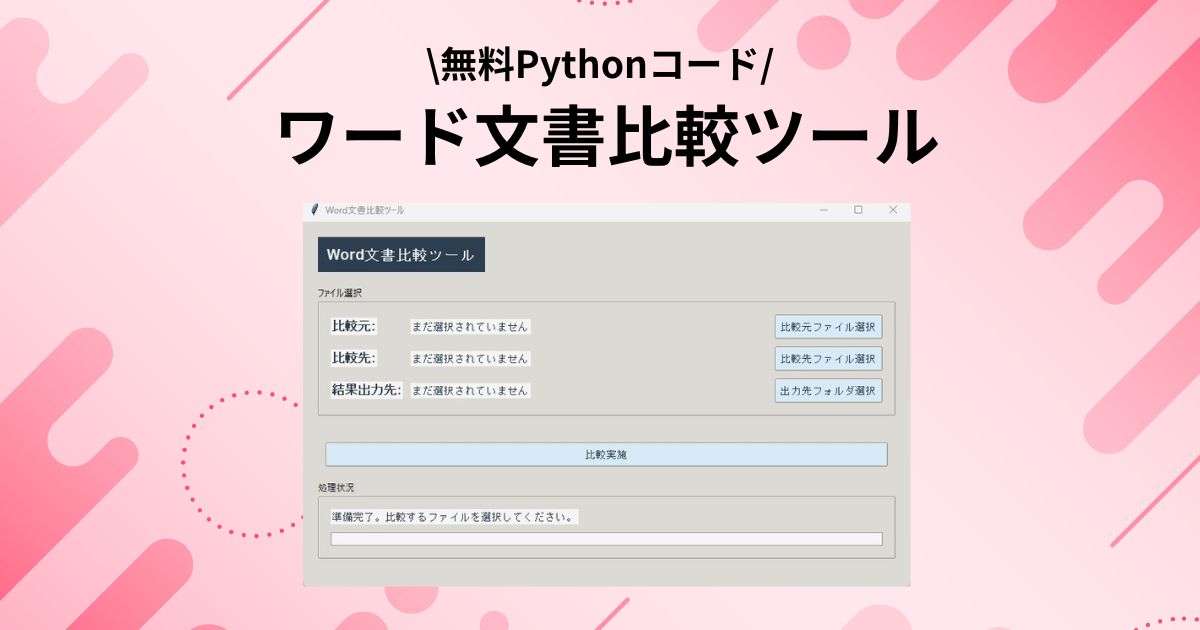
Task: Click the progress bar under 処理状況
Action: point(606,539)
